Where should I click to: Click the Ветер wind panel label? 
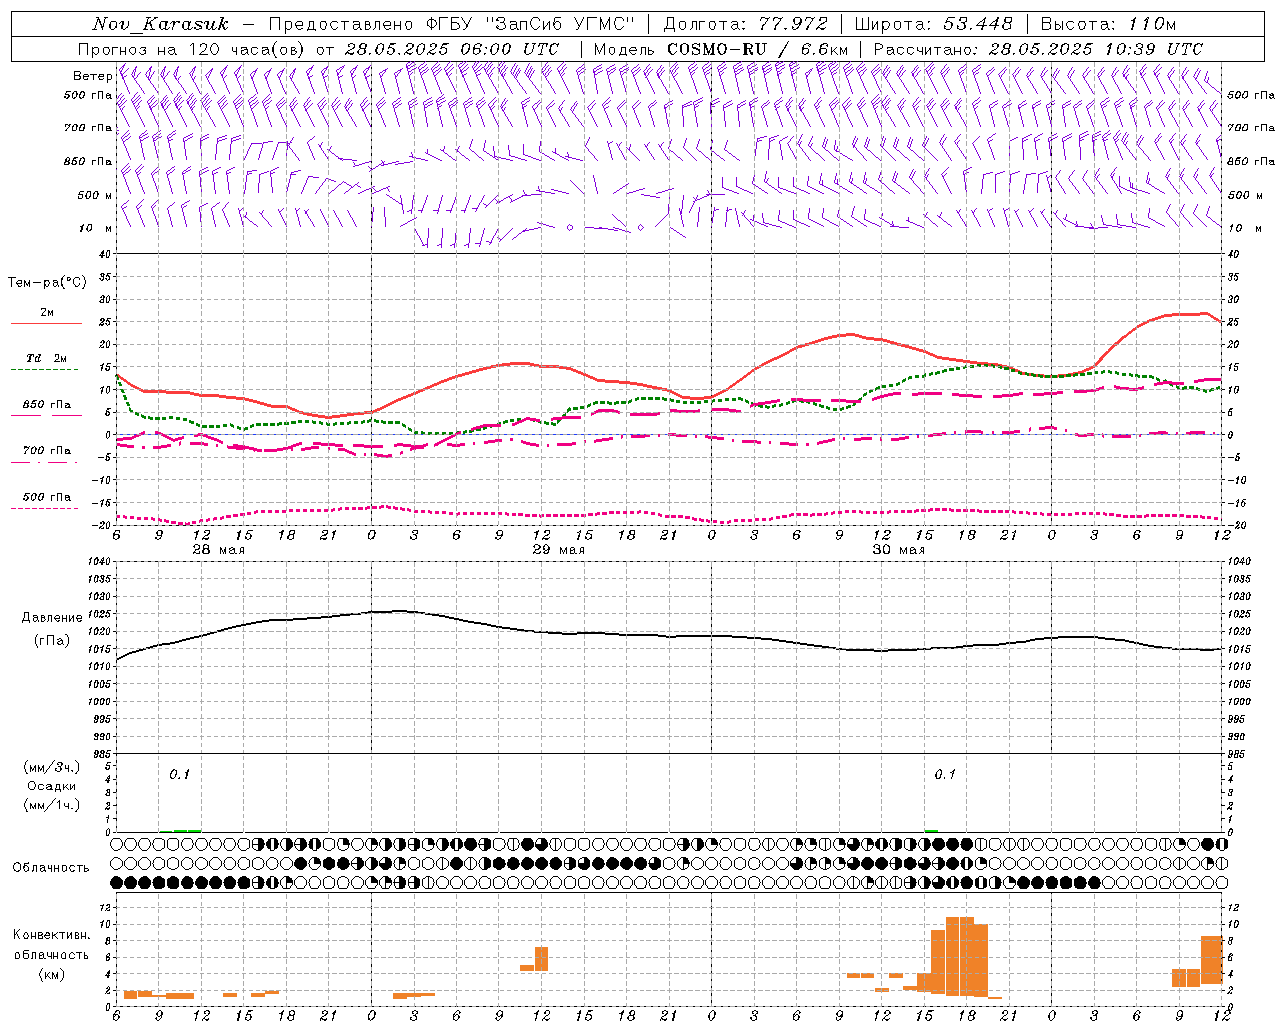pyautogui.click(x=92, y=76)
